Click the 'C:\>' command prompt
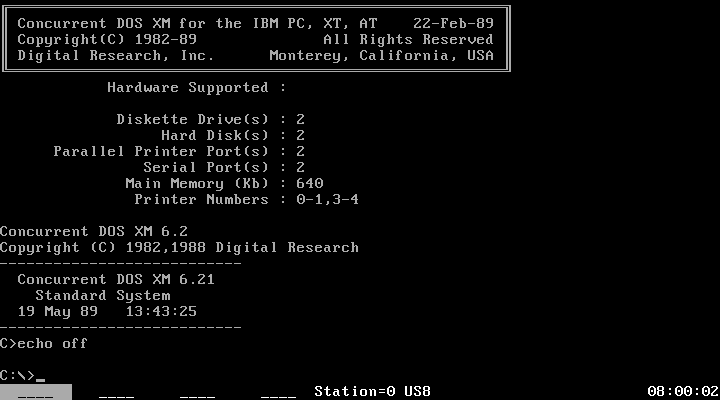The width and height of the screenshot is (720, 400). (17, 376)
